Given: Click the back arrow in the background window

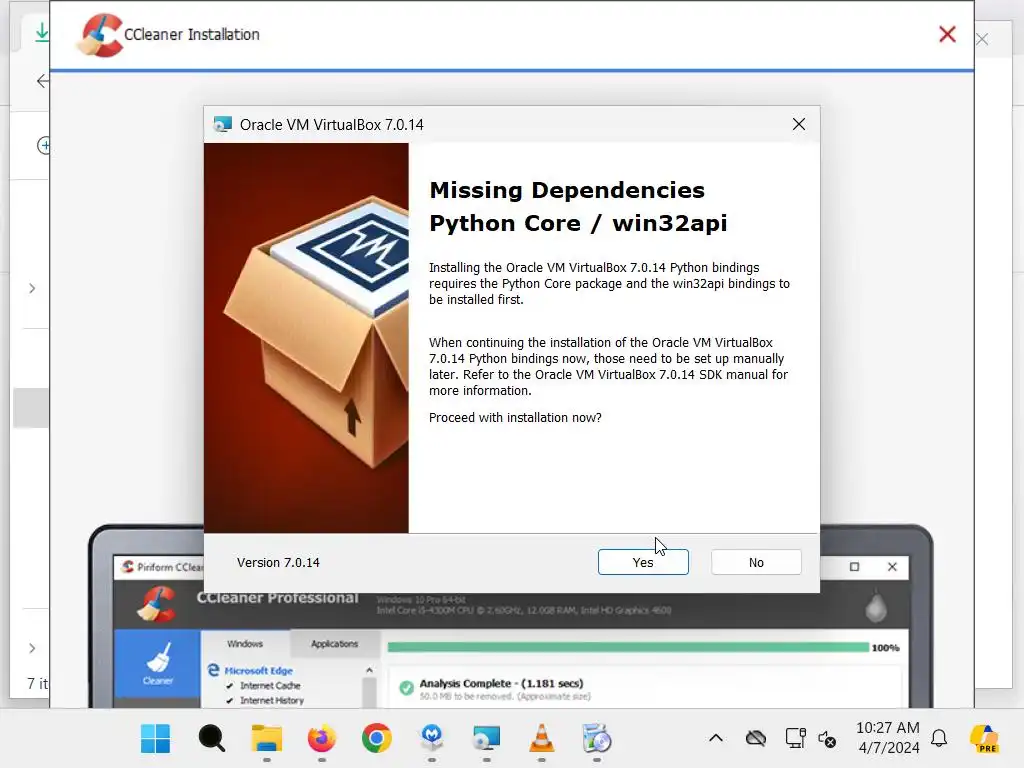Looking at the screenshot, I should 43,81.
